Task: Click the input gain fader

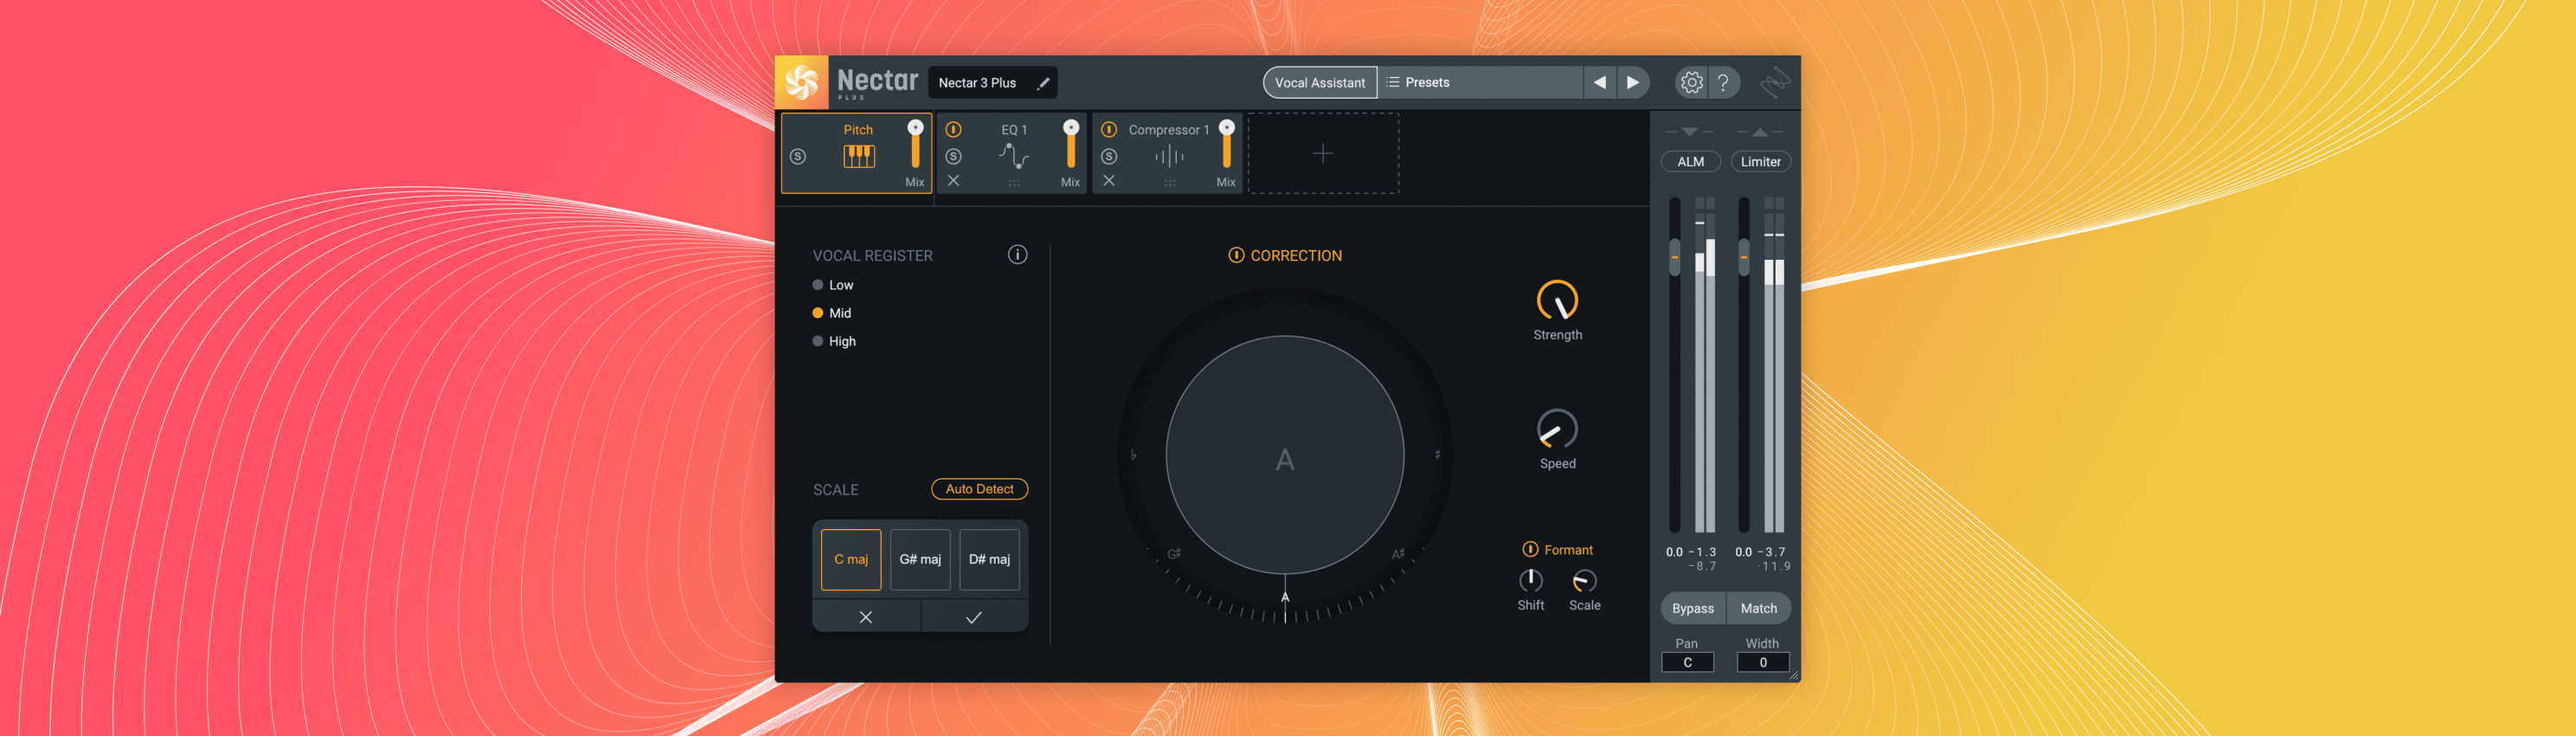Action: click(x=1675, y=257)
